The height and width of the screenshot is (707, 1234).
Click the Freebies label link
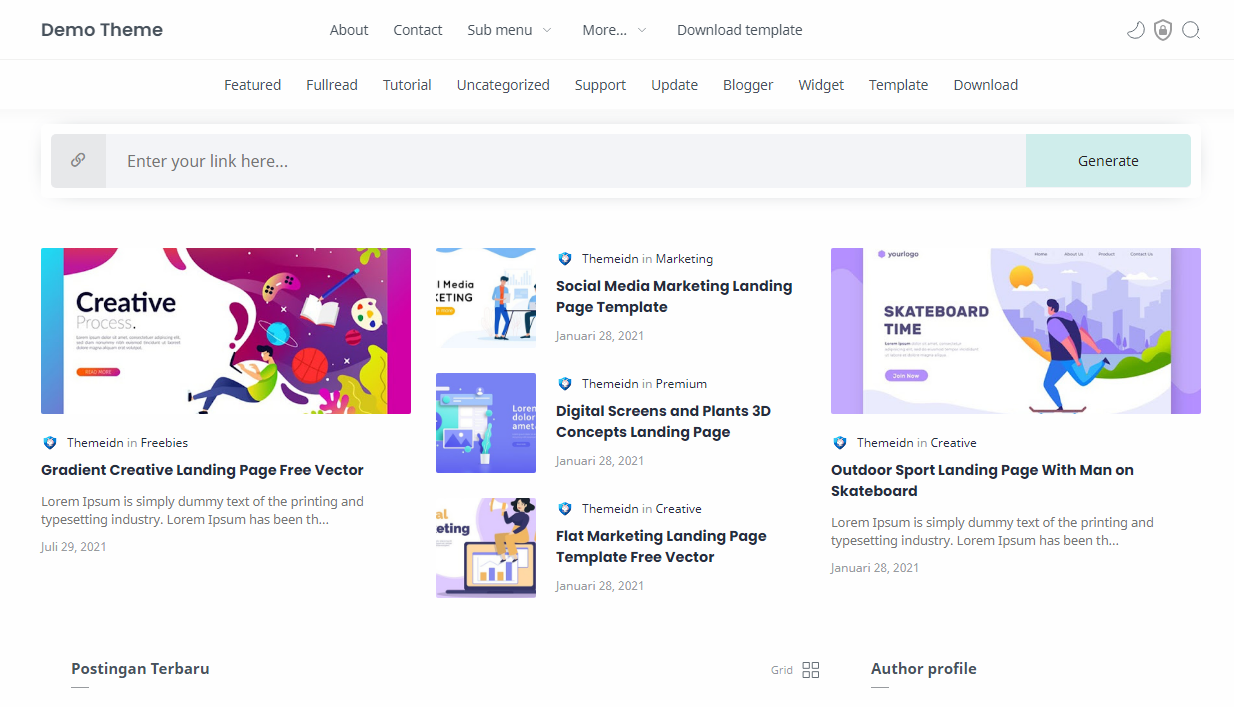click(x=164, y=442)
